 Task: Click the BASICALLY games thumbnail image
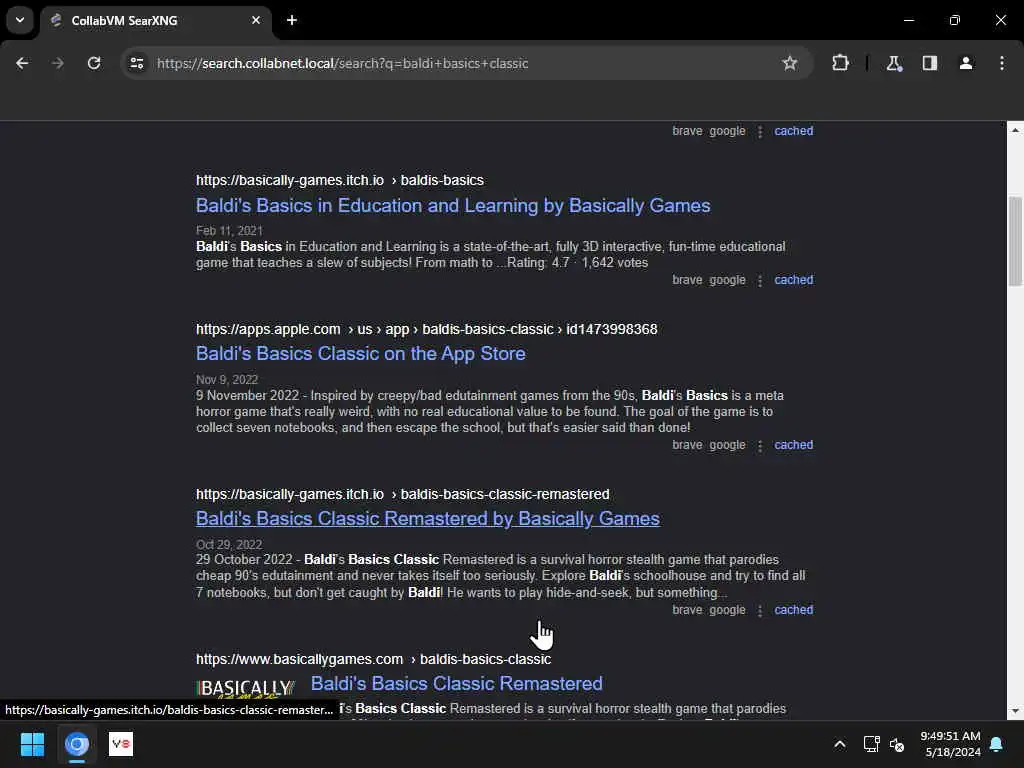tap(246, 688)
